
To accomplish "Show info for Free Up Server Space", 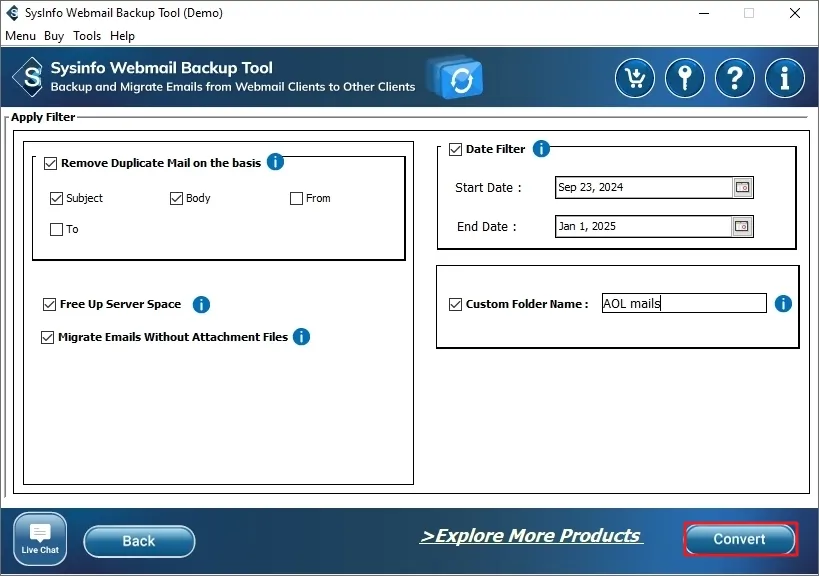I will [x=201, y=304].
